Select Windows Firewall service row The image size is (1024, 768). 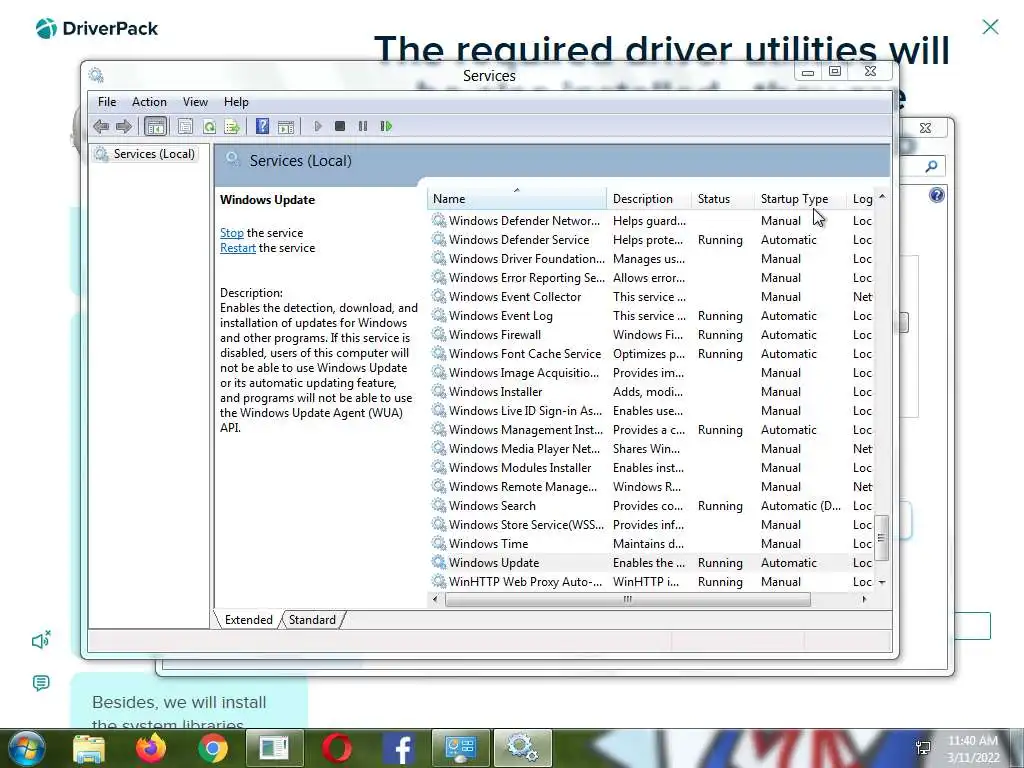650,335
